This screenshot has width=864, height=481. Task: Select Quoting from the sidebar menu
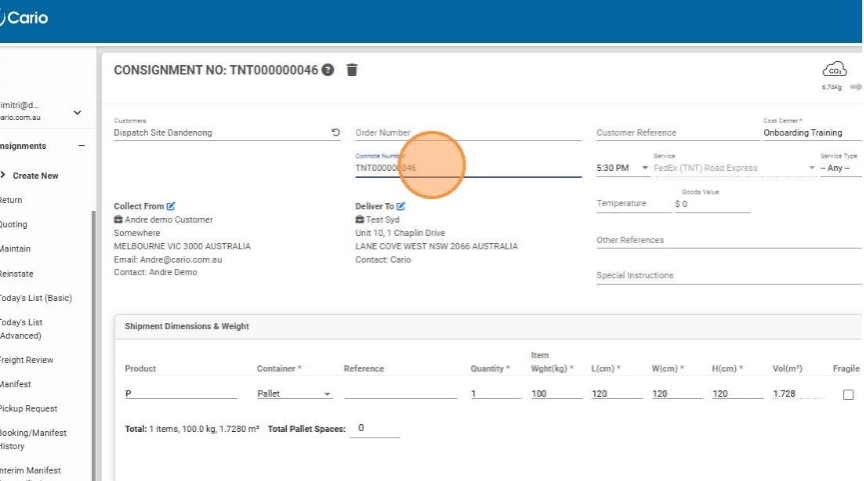tap(14, 225)
